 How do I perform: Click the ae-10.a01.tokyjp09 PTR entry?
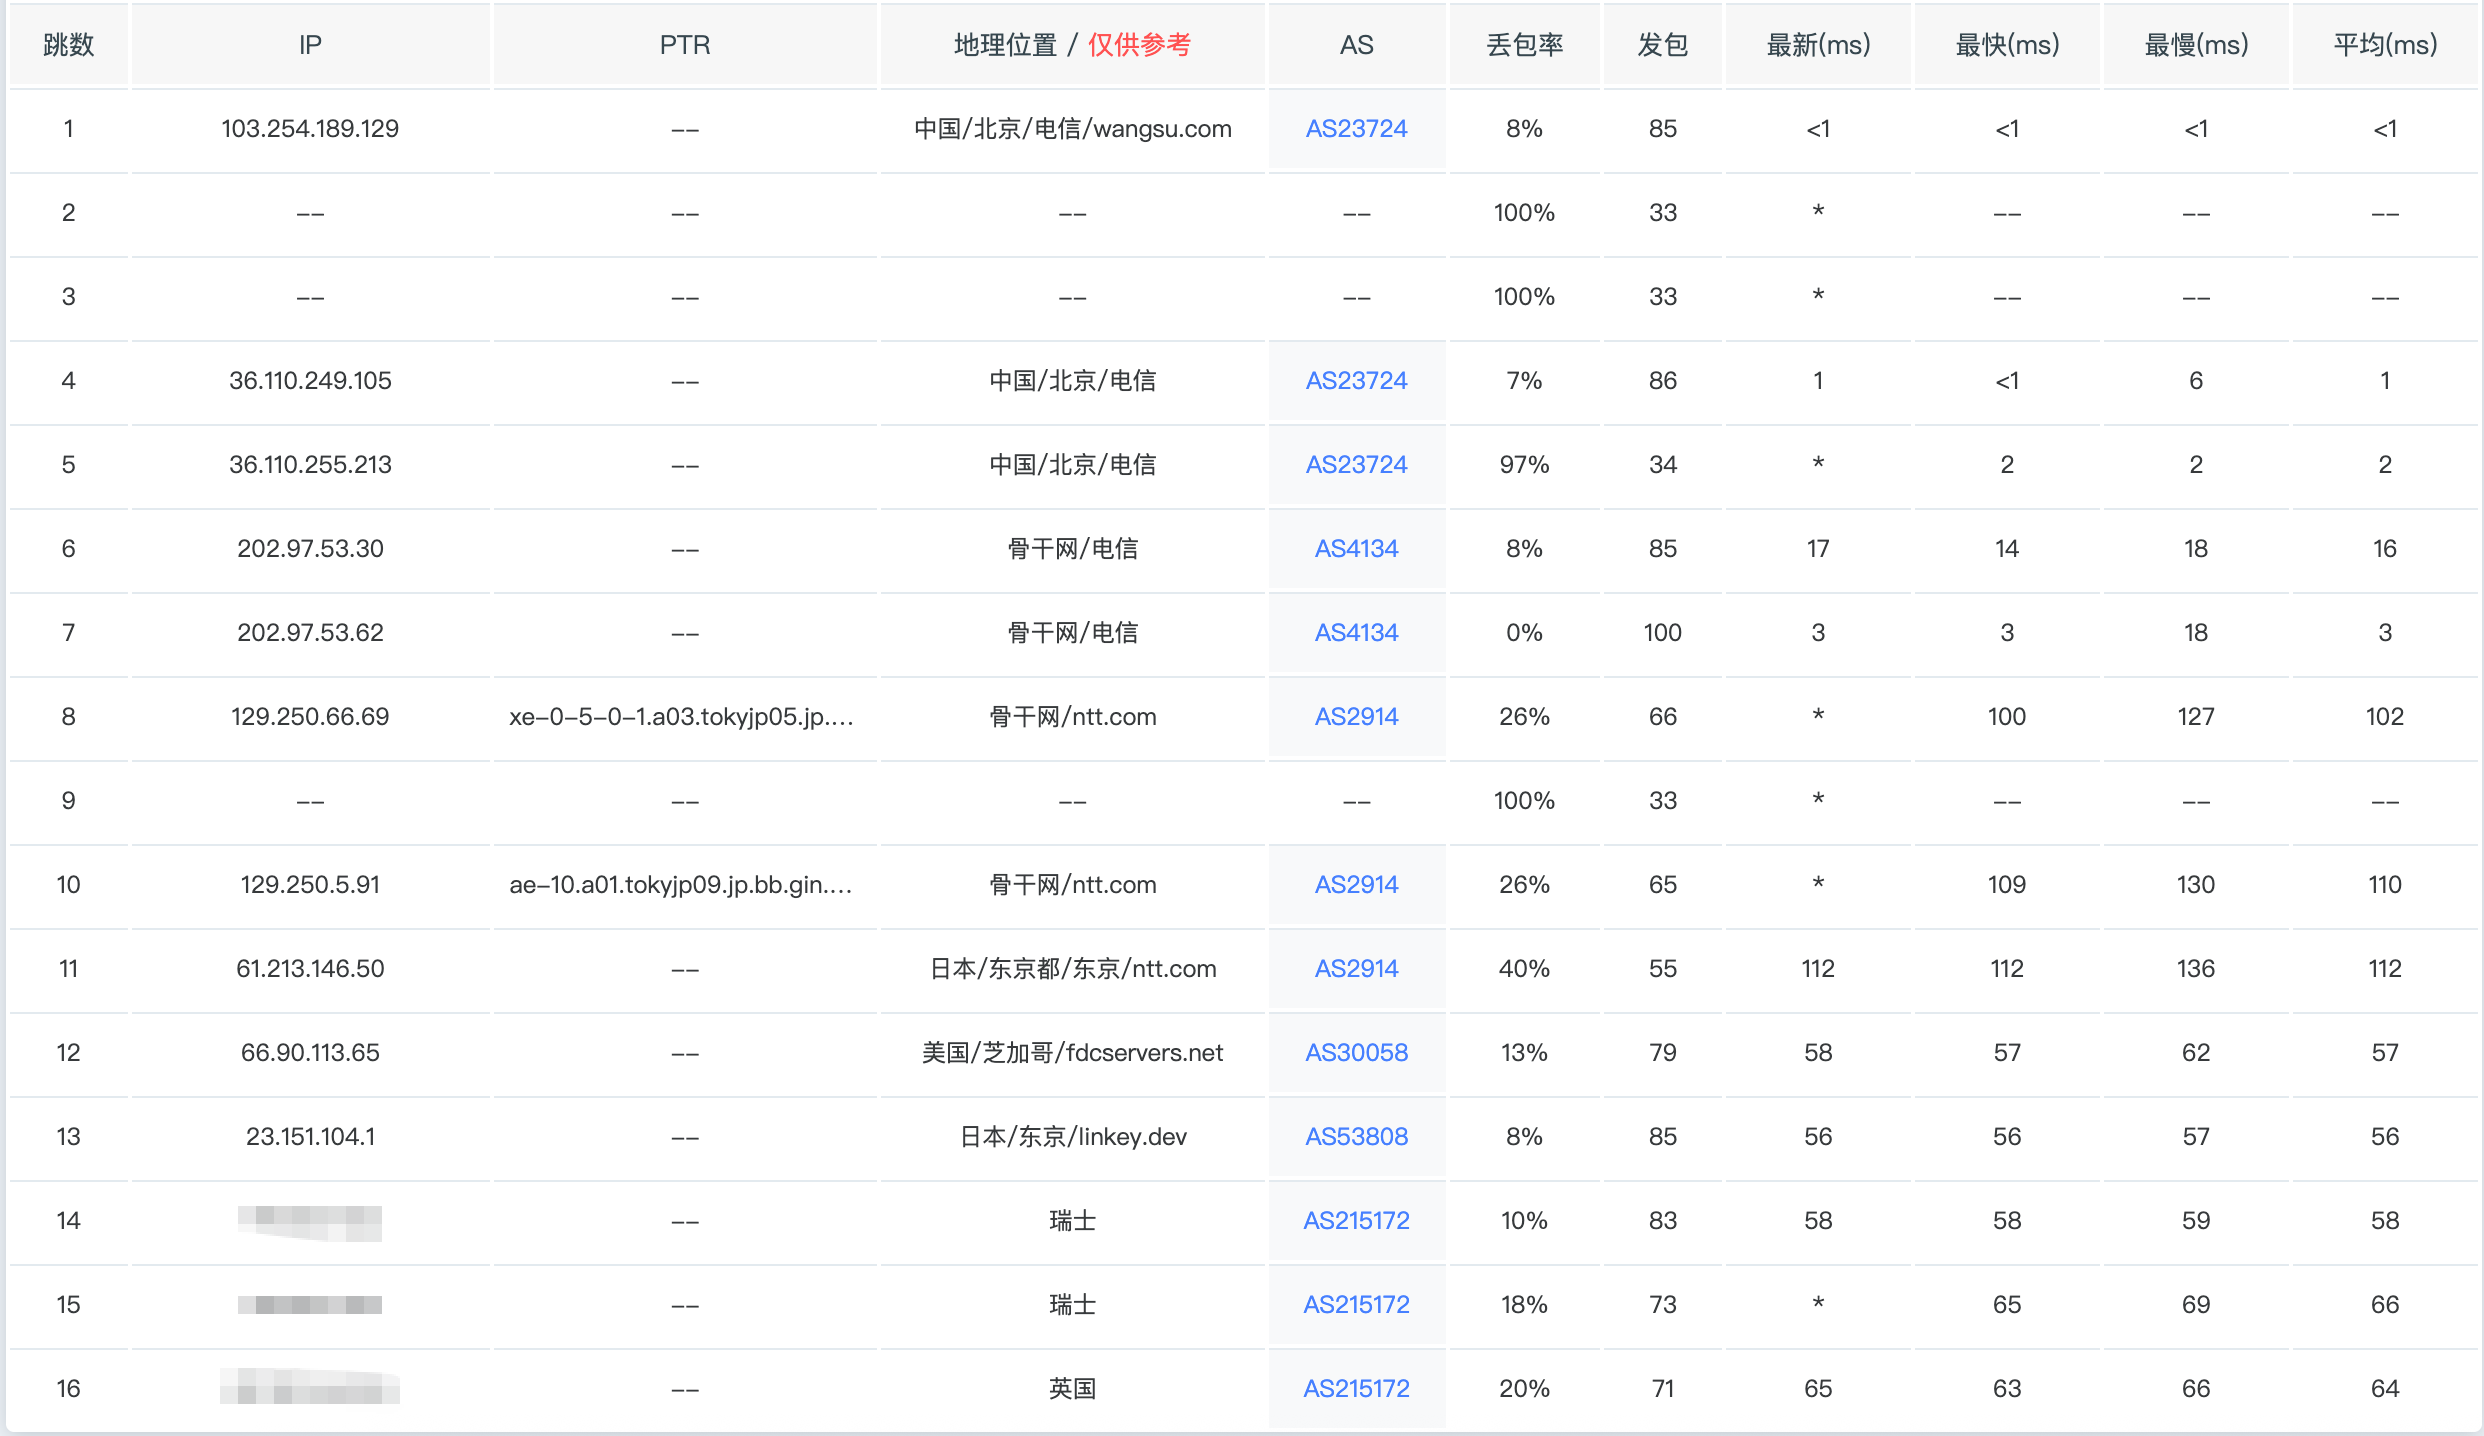point(681,885)
